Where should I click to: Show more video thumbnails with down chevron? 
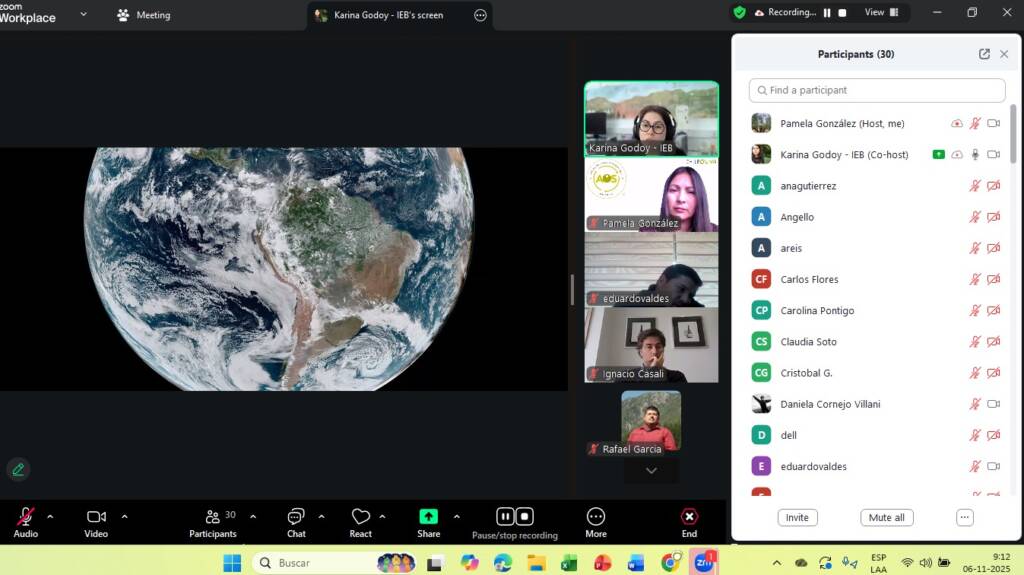point(651,471)
